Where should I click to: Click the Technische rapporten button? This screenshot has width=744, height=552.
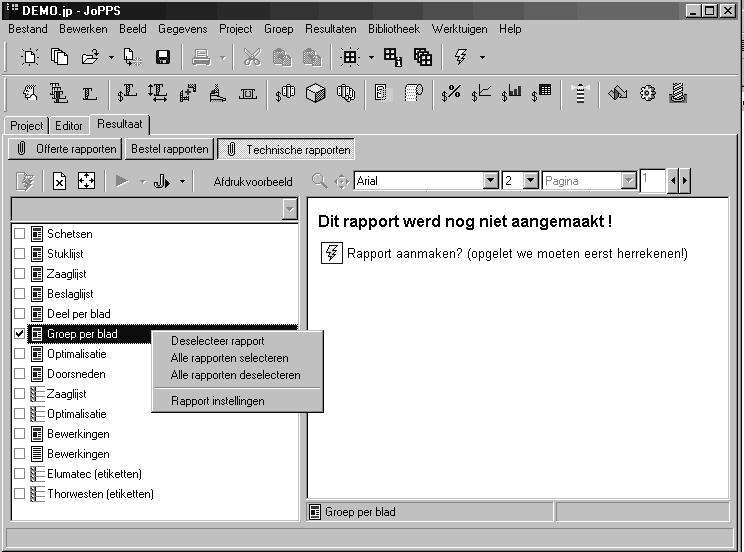pyautogui.click(x=286, y=150)
